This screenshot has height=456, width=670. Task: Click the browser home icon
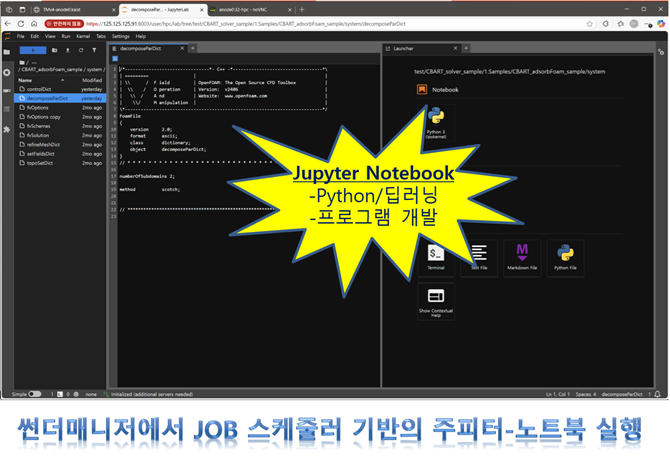pyautogui.click(x=34, y=24)
